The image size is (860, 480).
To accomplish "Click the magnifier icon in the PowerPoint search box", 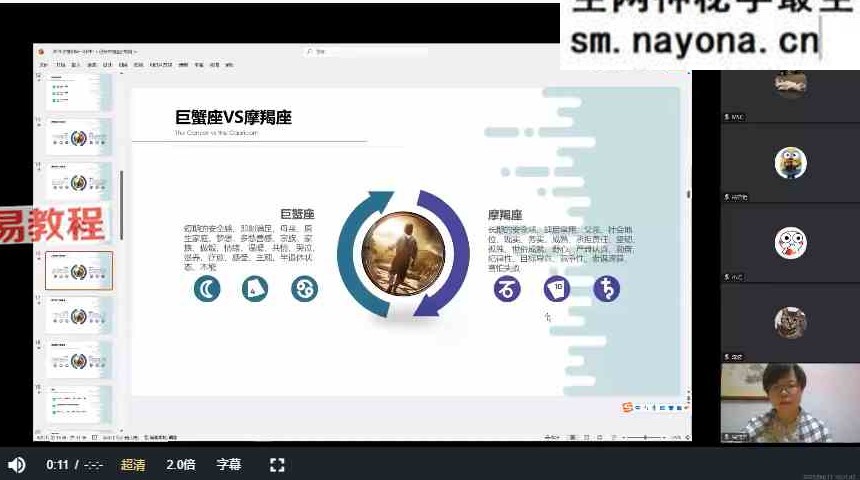I will pyautogui.click(x=310, y=52).
